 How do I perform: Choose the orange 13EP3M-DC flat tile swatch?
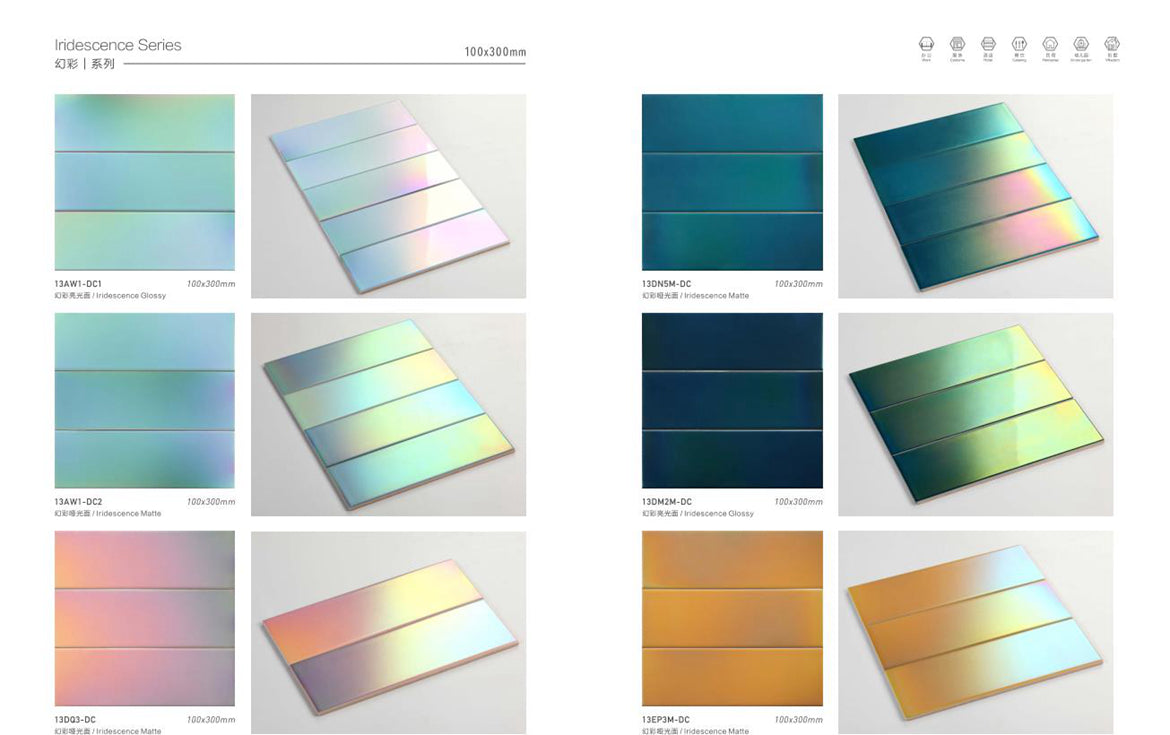(732, 618)
